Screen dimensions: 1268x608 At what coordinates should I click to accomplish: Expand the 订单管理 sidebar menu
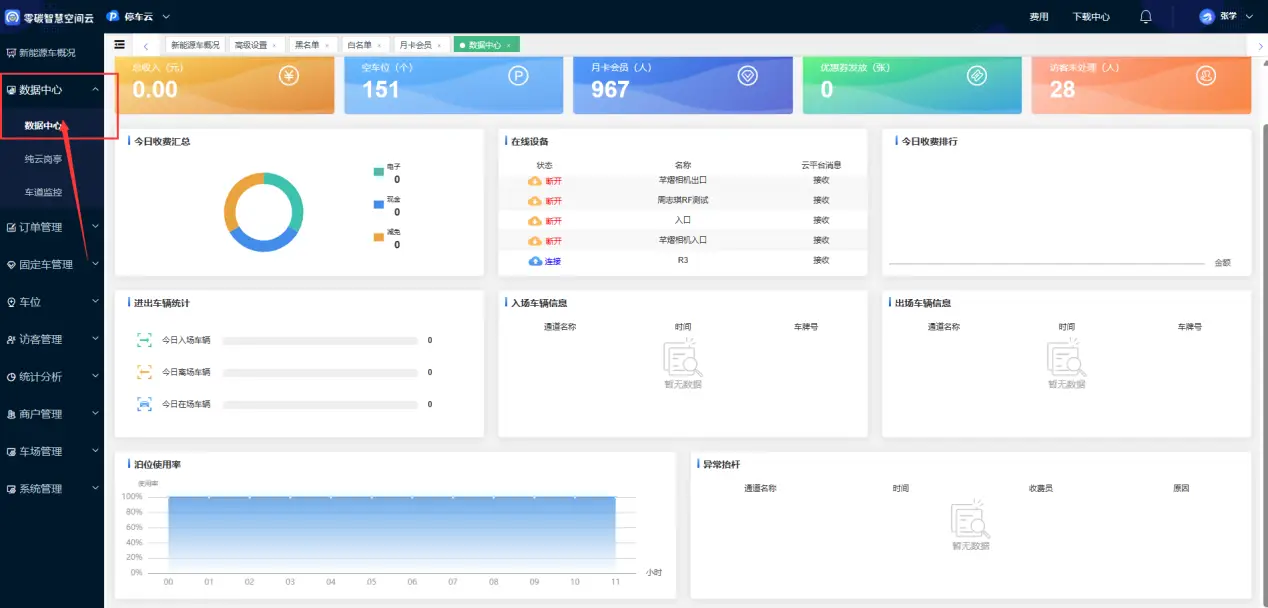pos(52,227)
